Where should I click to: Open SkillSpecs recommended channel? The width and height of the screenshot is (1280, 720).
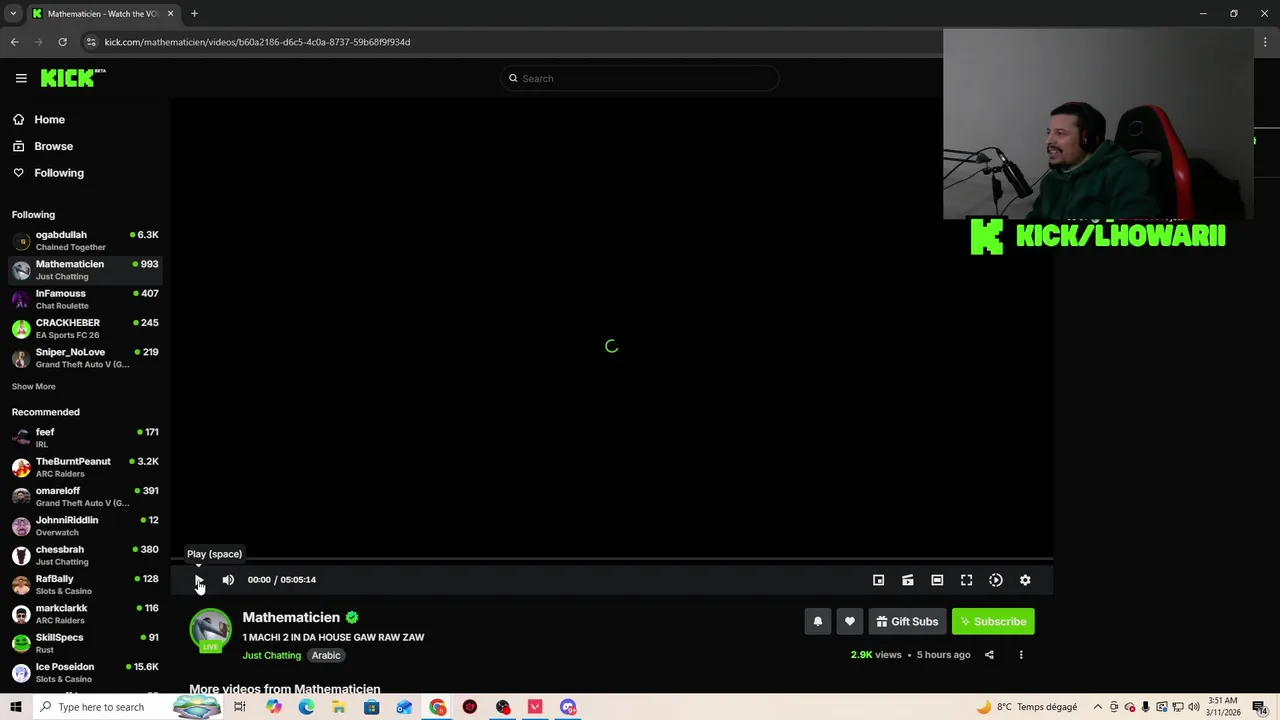pyautogui.click(x=85, y=643)
